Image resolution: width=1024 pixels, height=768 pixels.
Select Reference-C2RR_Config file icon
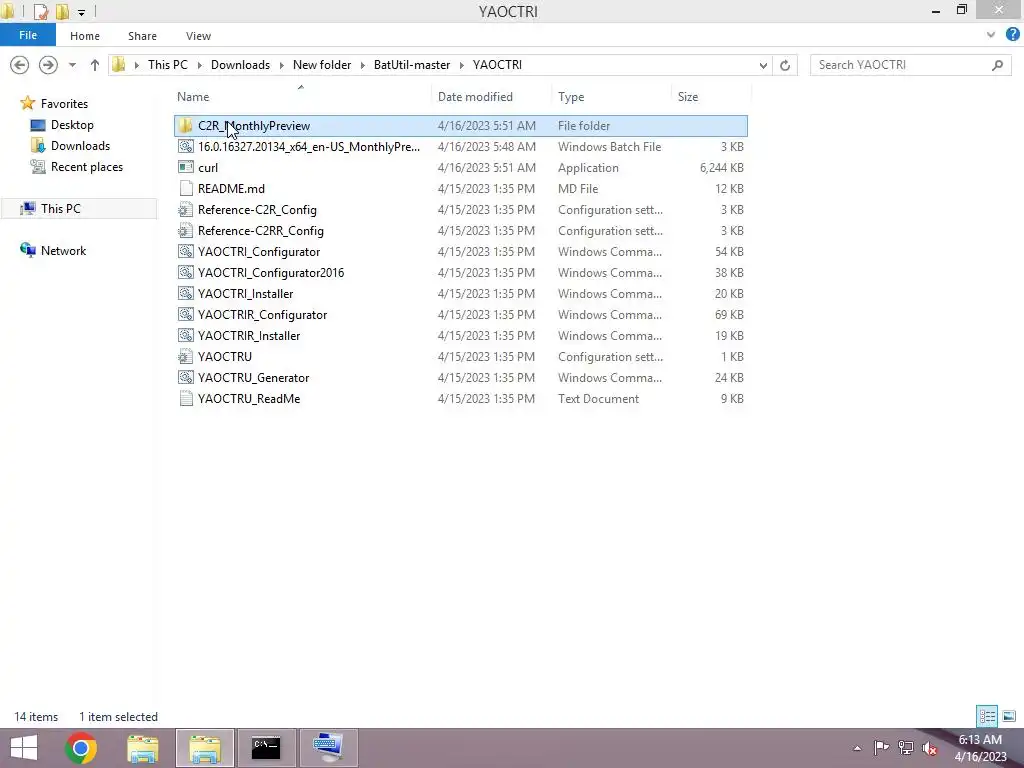pos(186,230)
